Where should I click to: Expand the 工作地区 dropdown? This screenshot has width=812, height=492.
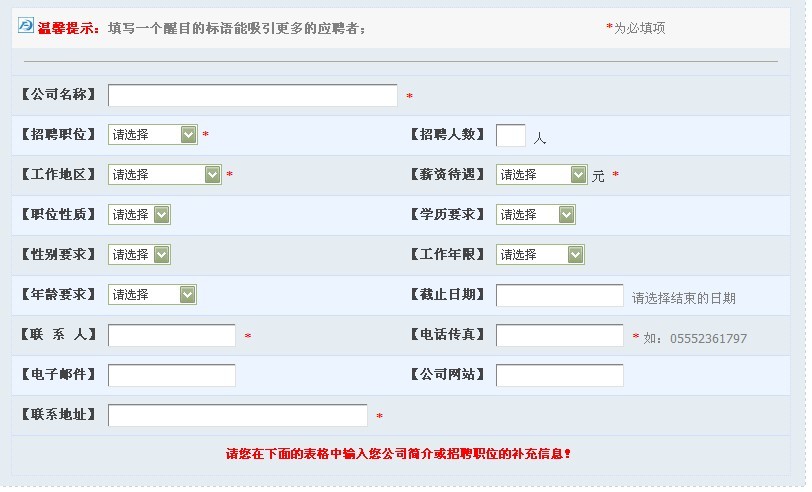(x=165, y=175)
